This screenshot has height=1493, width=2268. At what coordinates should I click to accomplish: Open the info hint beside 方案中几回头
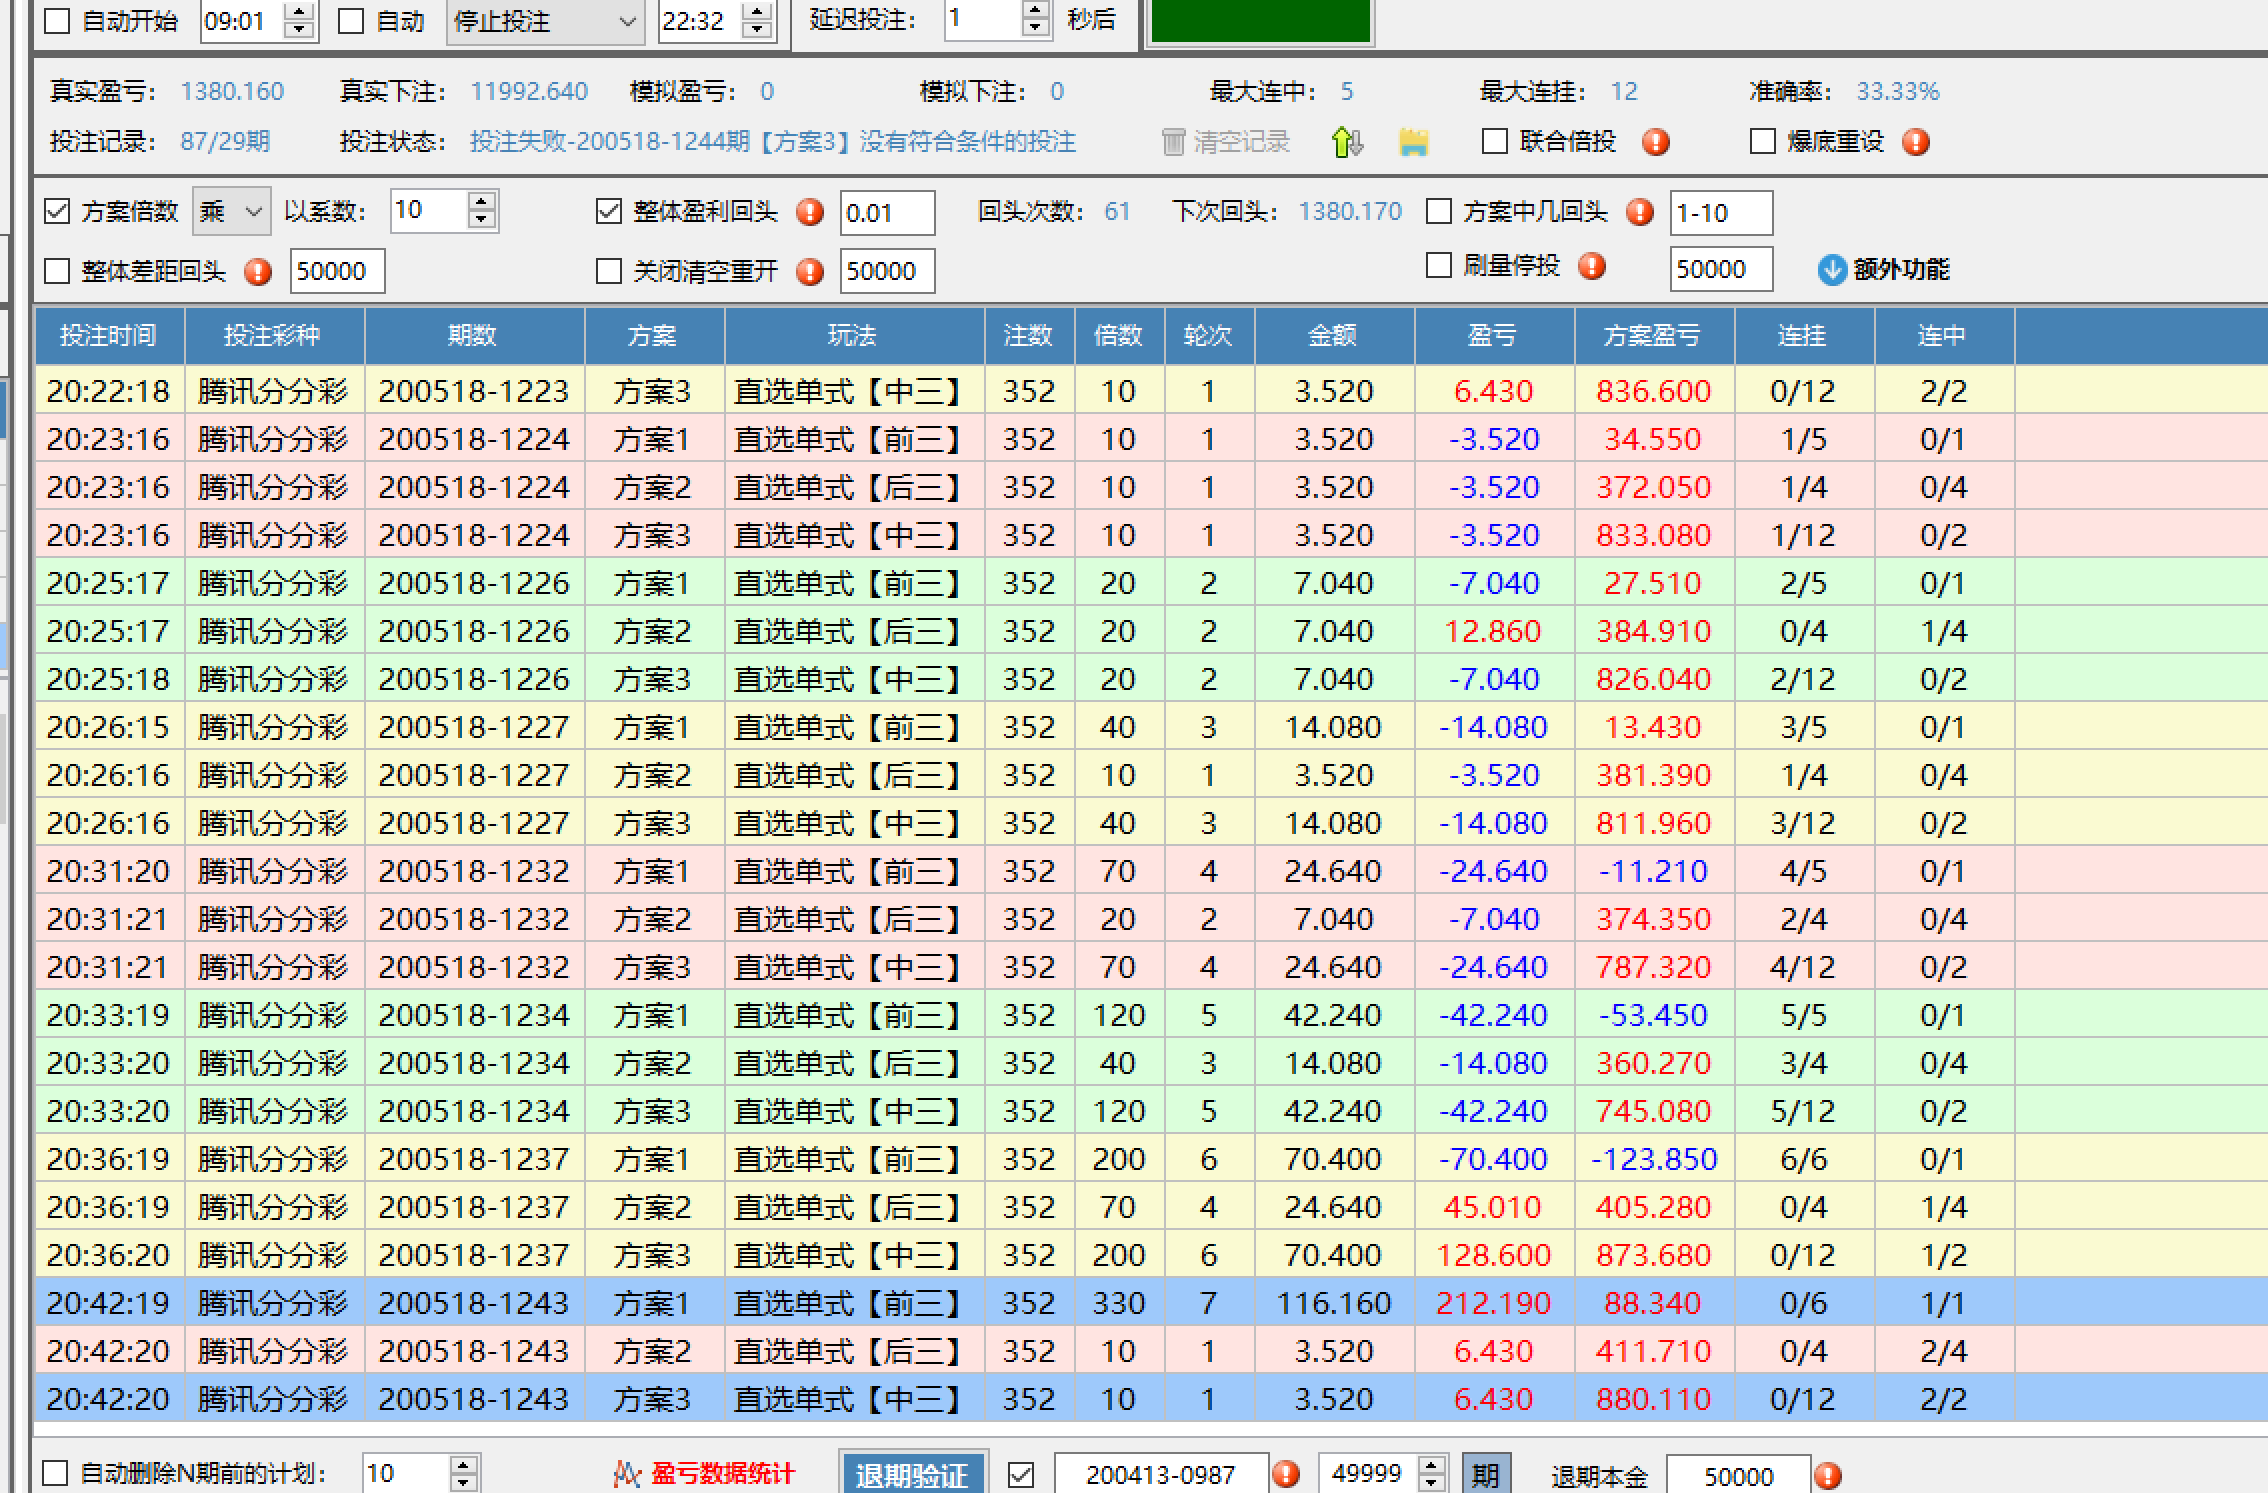click(x=1640, y=212)
